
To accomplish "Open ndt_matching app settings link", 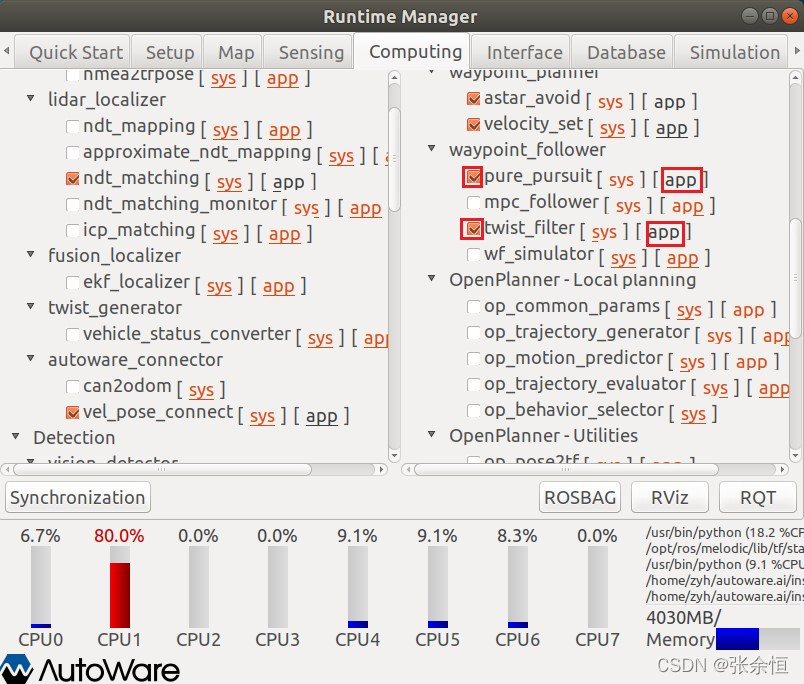I will point(289,183).
